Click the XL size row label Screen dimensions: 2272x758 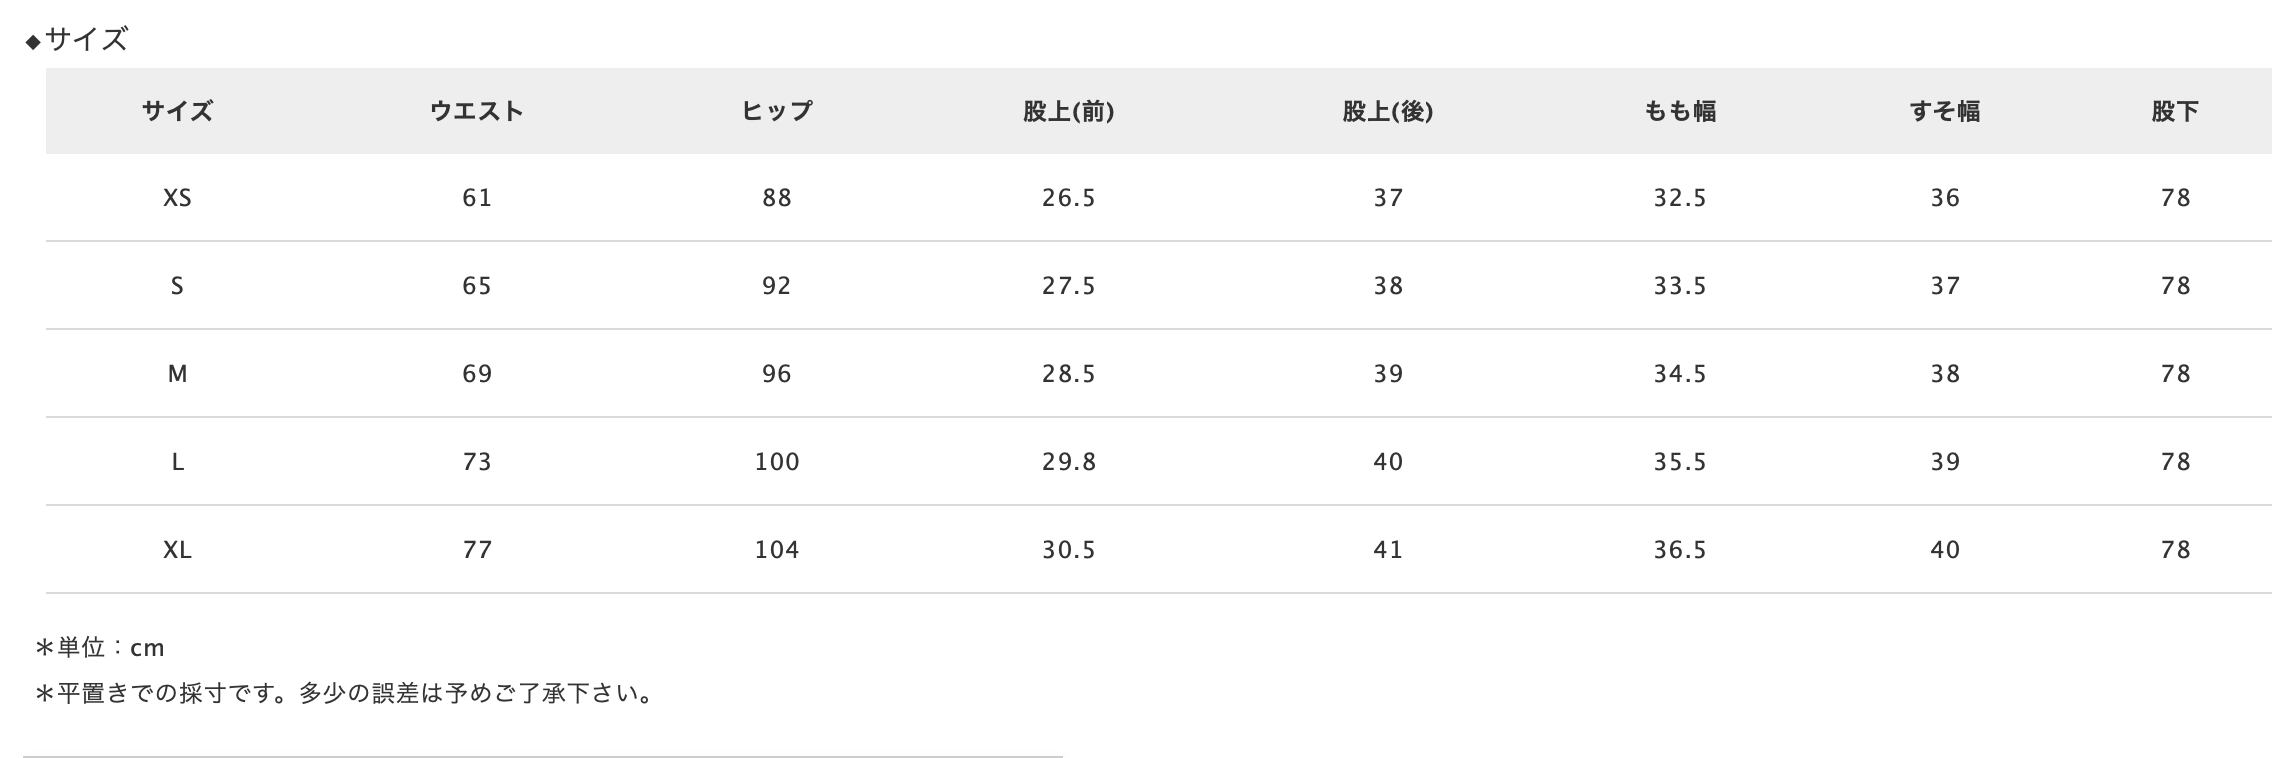pyautogui.click(x=177, y=550)
